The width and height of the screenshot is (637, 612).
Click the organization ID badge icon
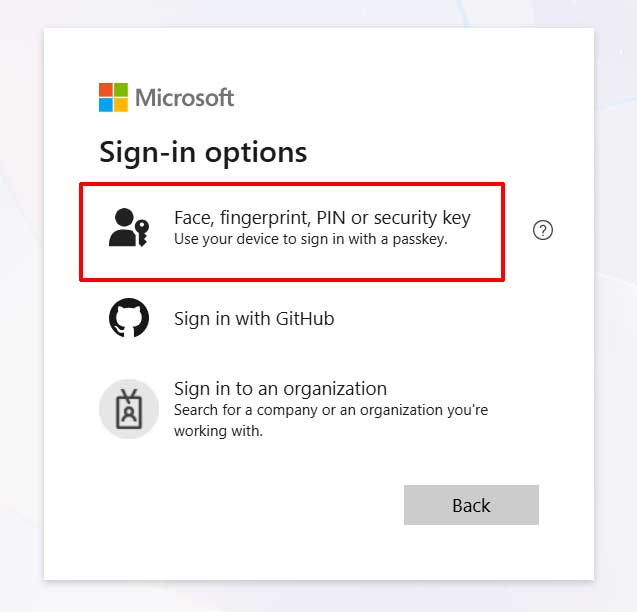[x=129, y=409]
